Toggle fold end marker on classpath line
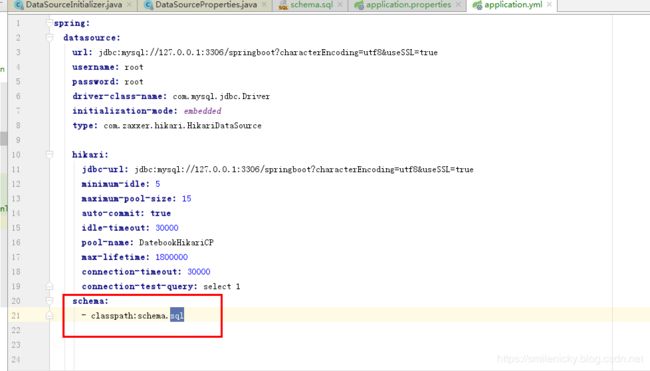Image resolution: width=650 pixels, height=371 pixels. [49, 315]
